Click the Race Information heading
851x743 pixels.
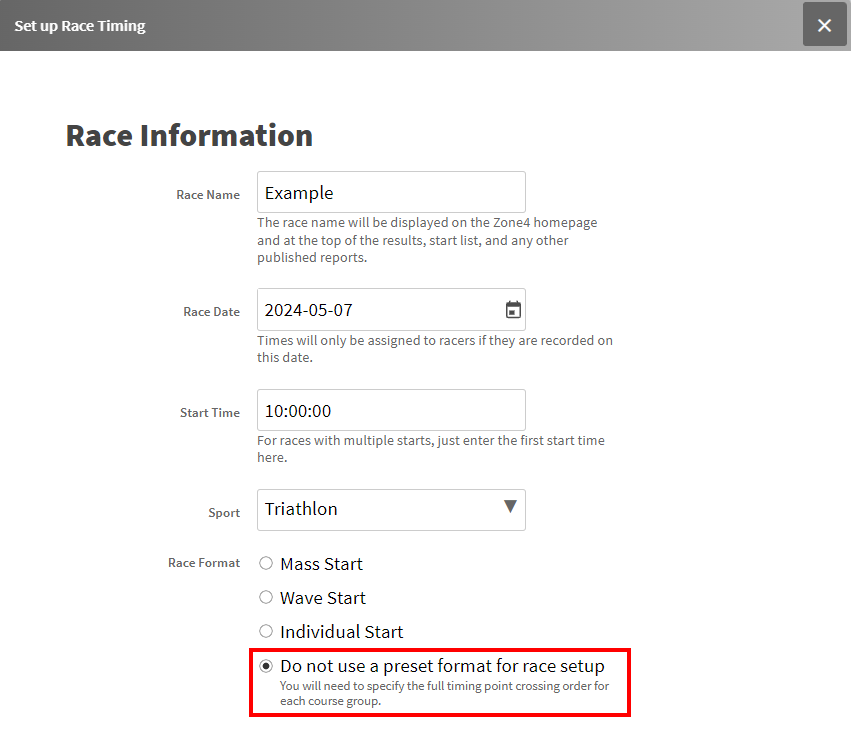189,136
